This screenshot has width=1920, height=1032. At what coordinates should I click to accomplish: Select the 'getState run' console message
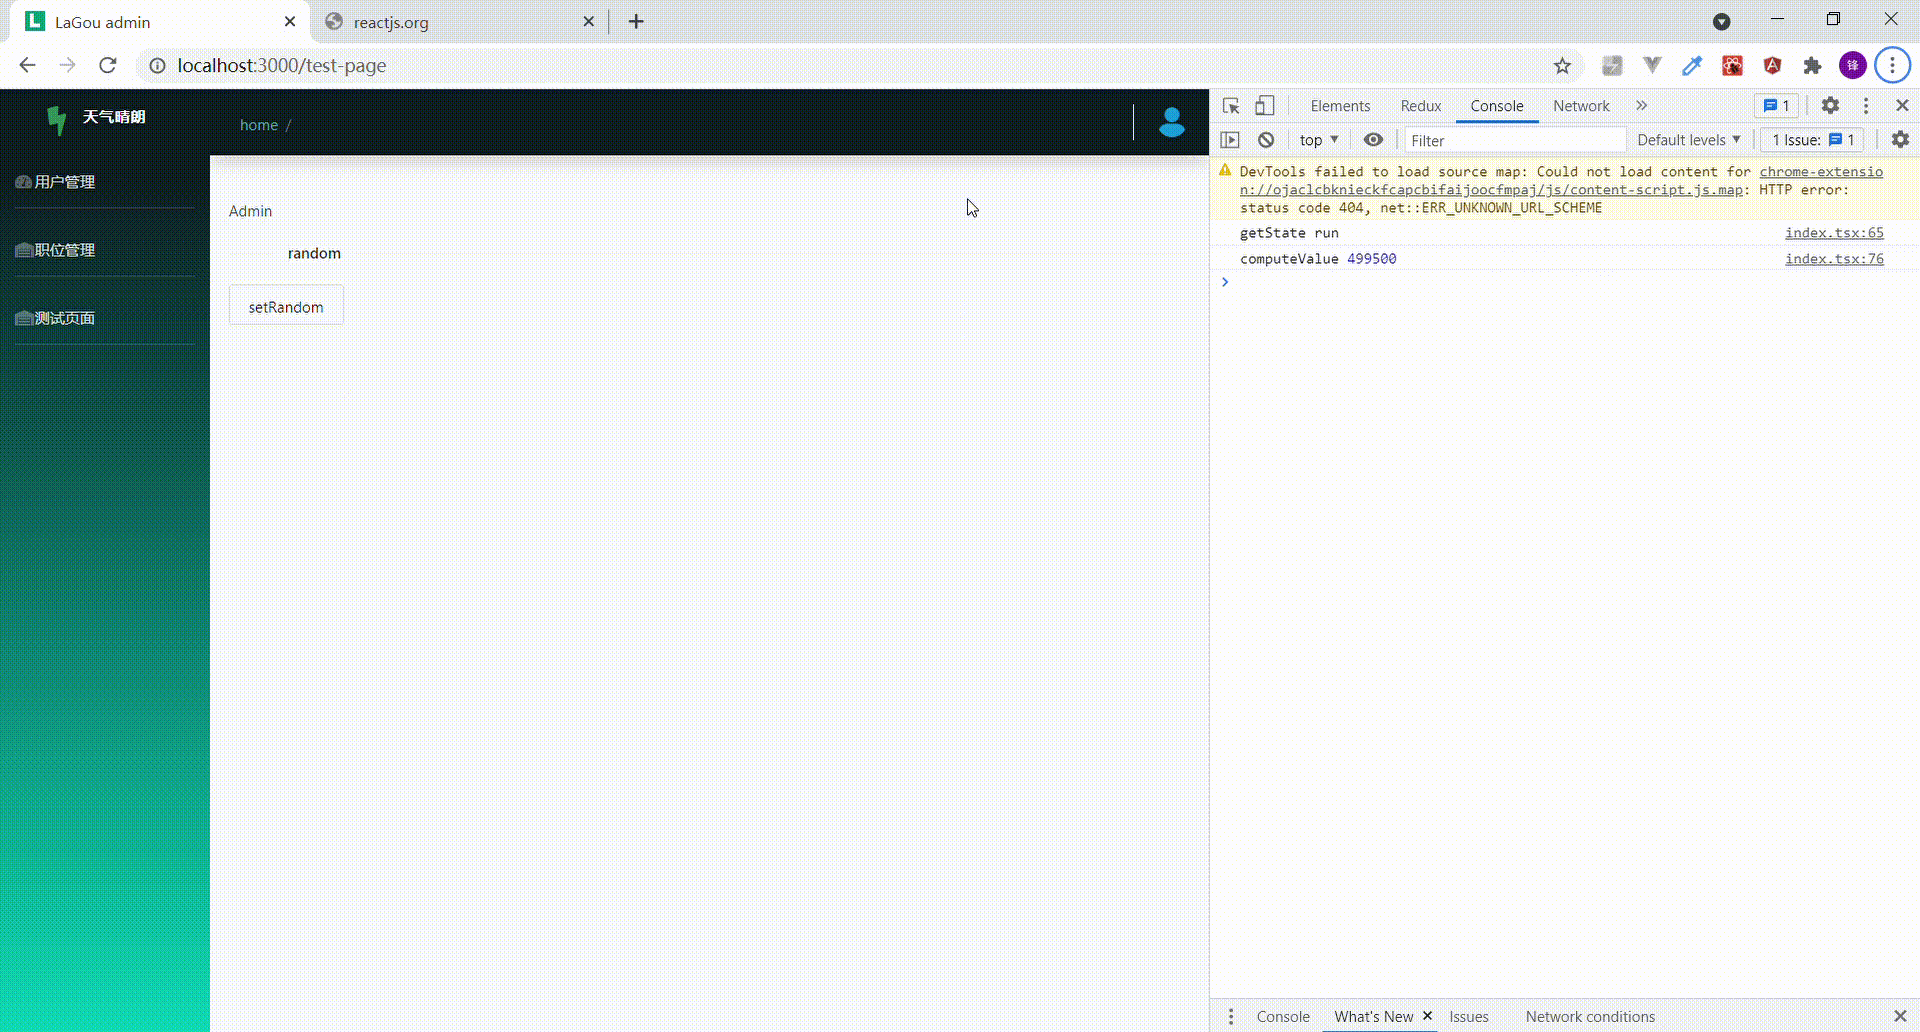[x=1289, y=233]
